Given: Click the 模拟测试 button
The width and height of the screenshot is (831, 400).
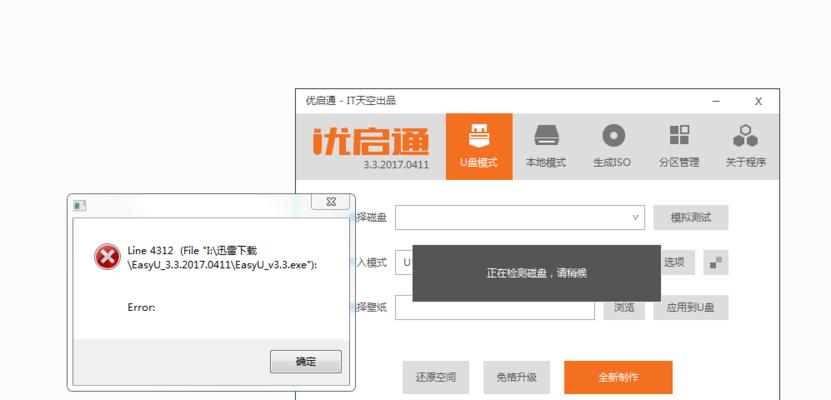Looking at the screenshot, I should coord(691,218).
